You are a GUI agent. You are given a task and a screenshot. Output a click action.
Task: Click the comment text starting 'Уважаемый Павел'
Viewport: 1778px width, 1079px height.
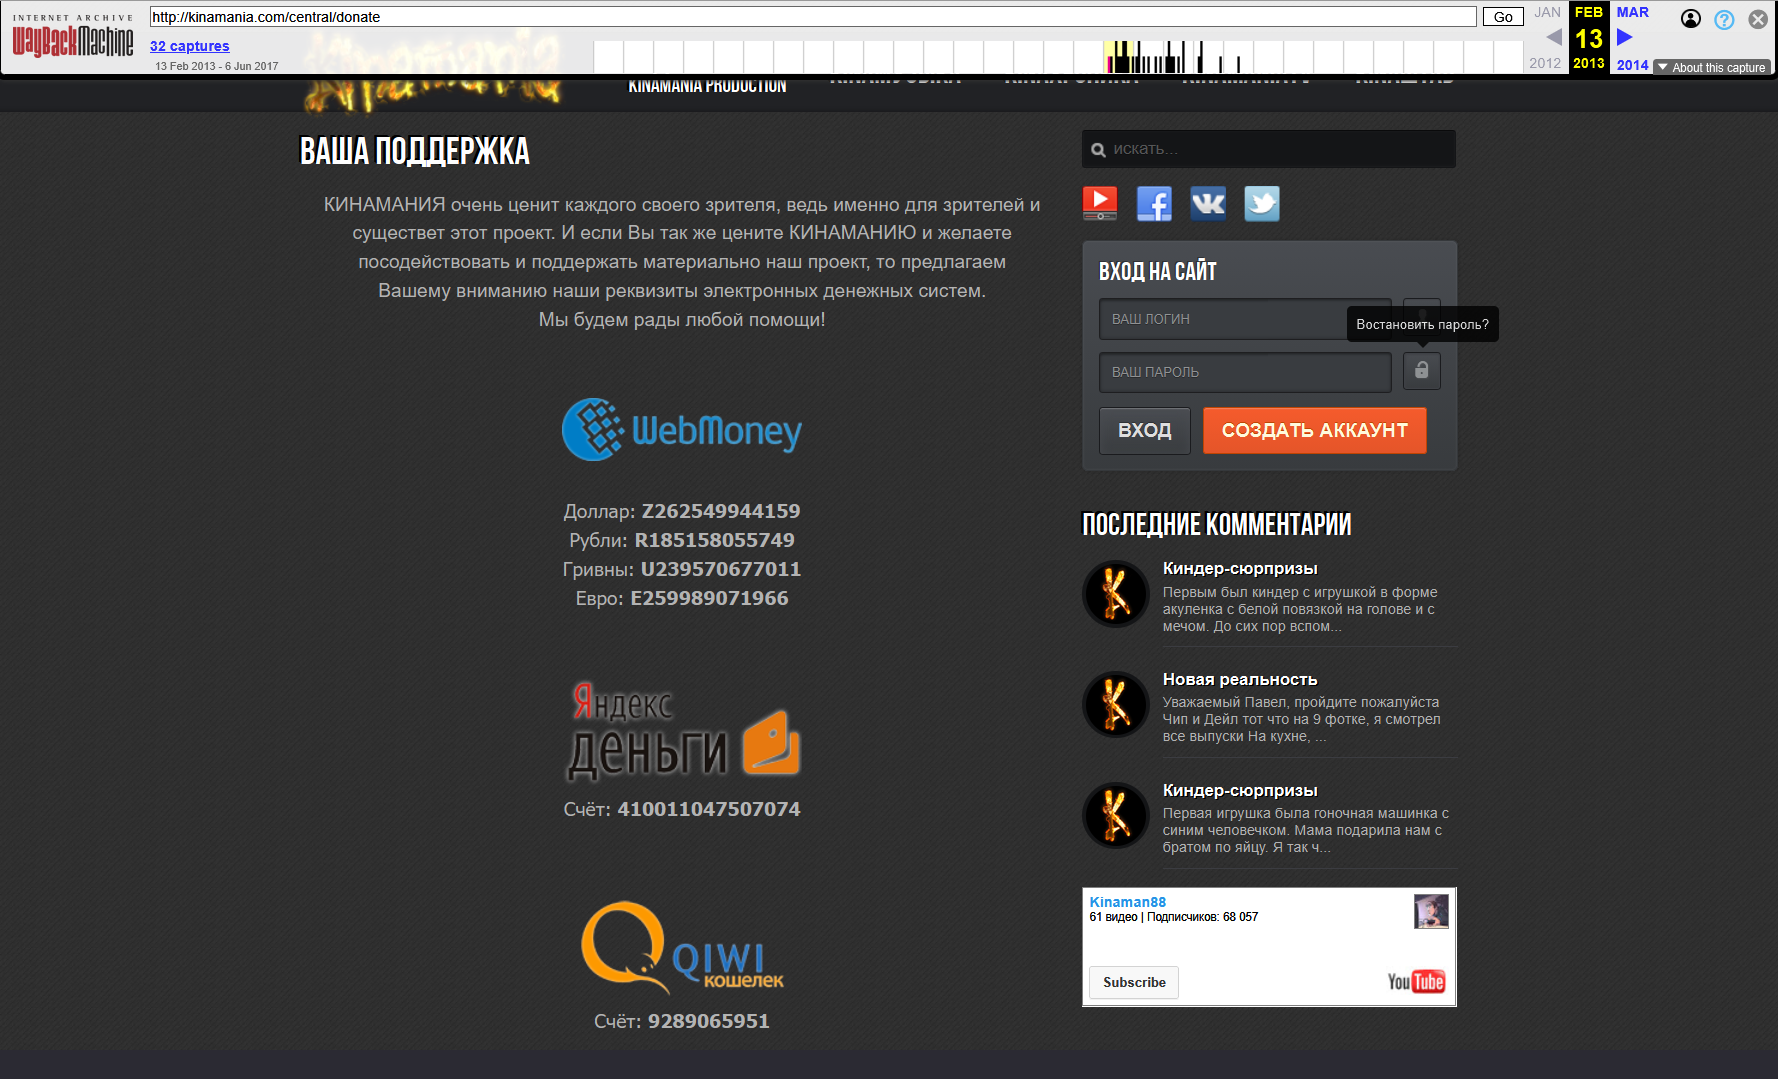(x=1302, y=719)
